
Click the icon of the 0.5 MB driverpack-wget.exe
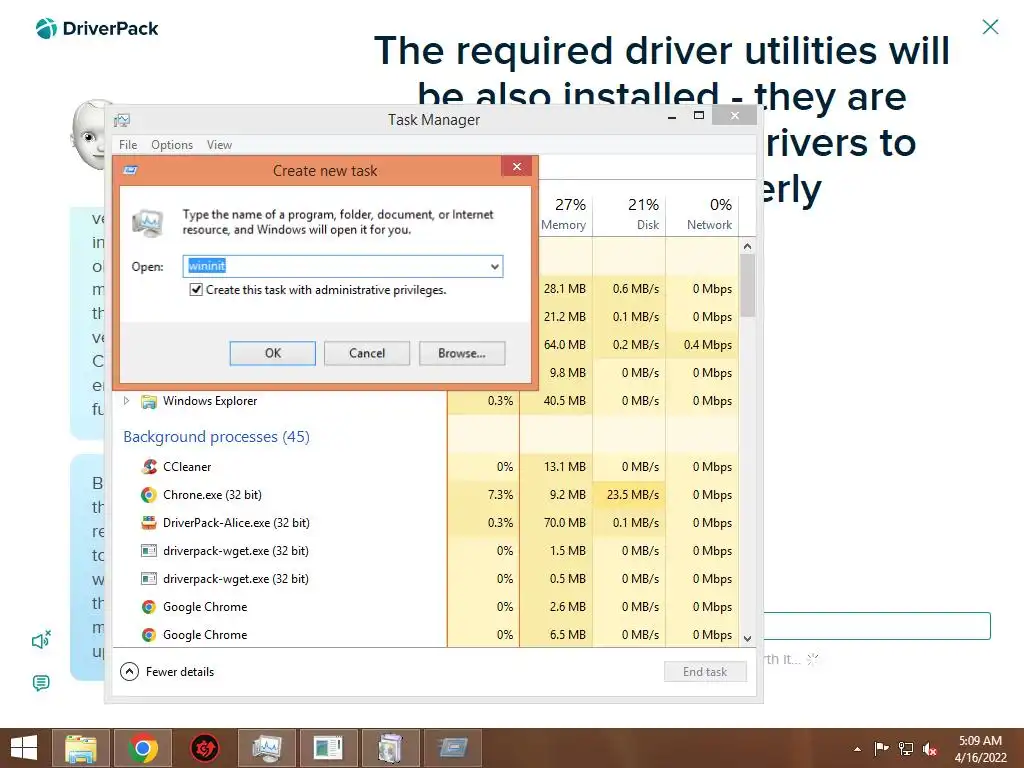pos(149,579)
